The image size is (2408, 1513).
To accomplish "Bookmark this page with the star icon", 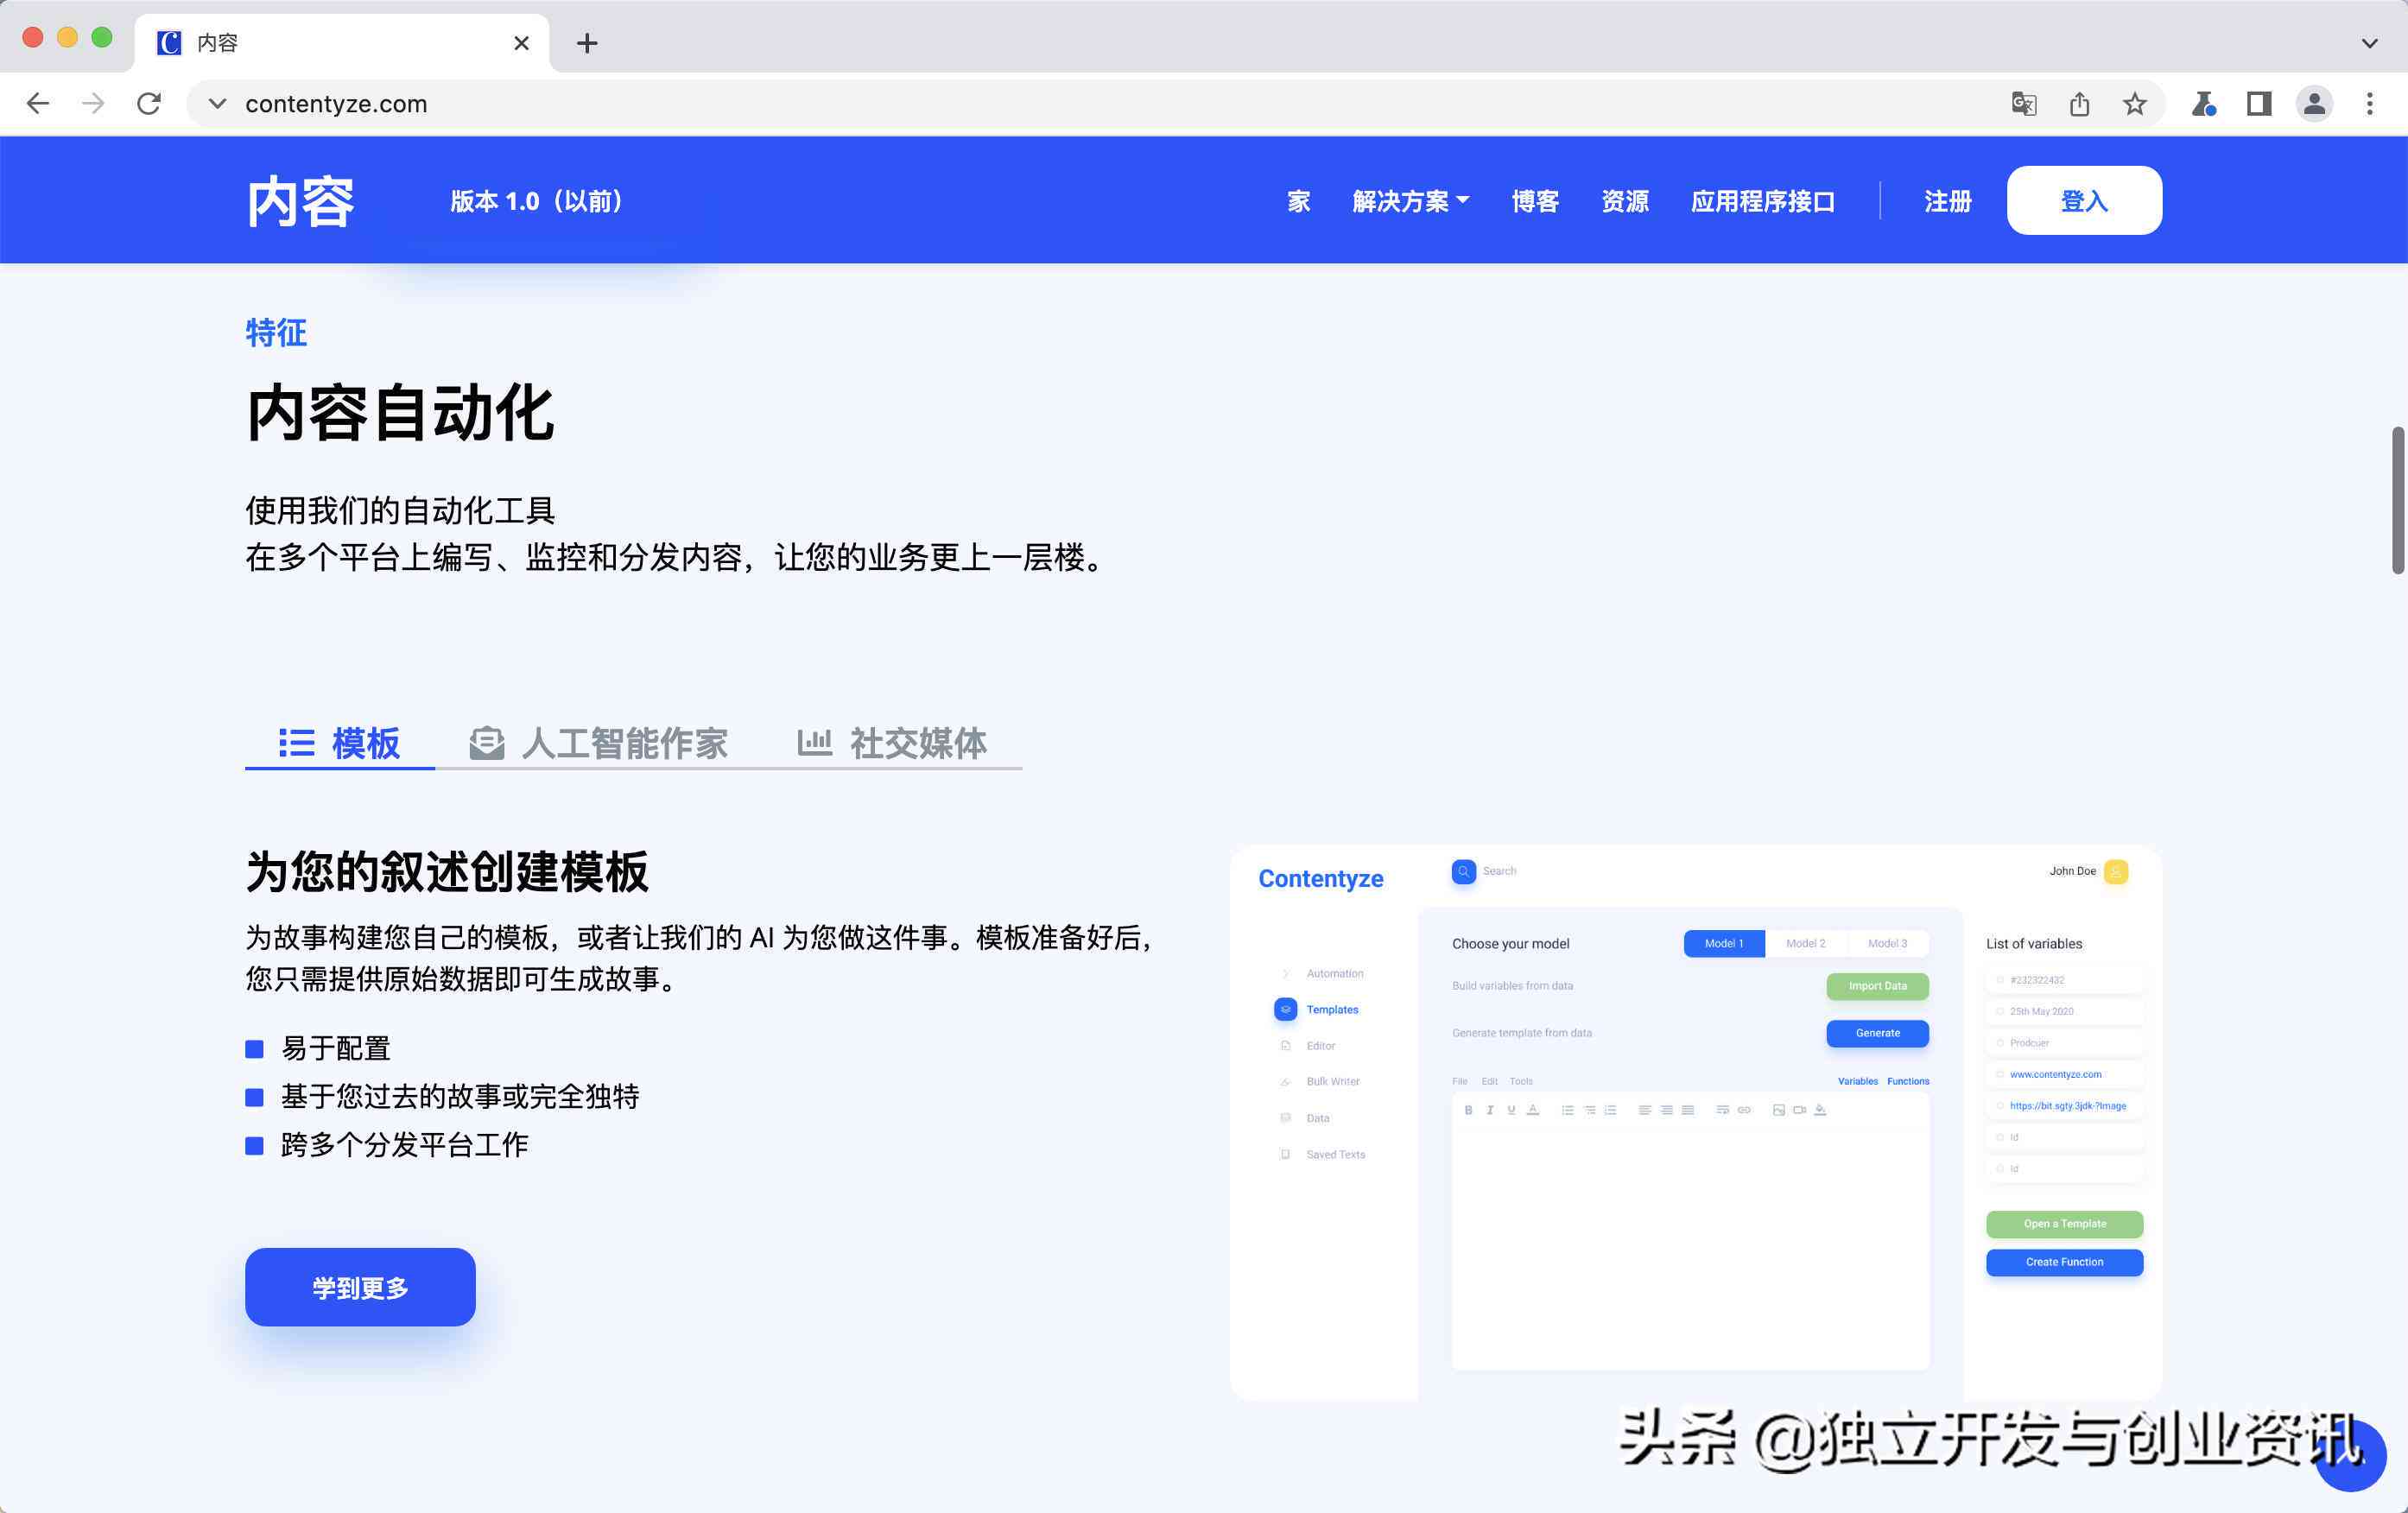I will click(2135, 103).
